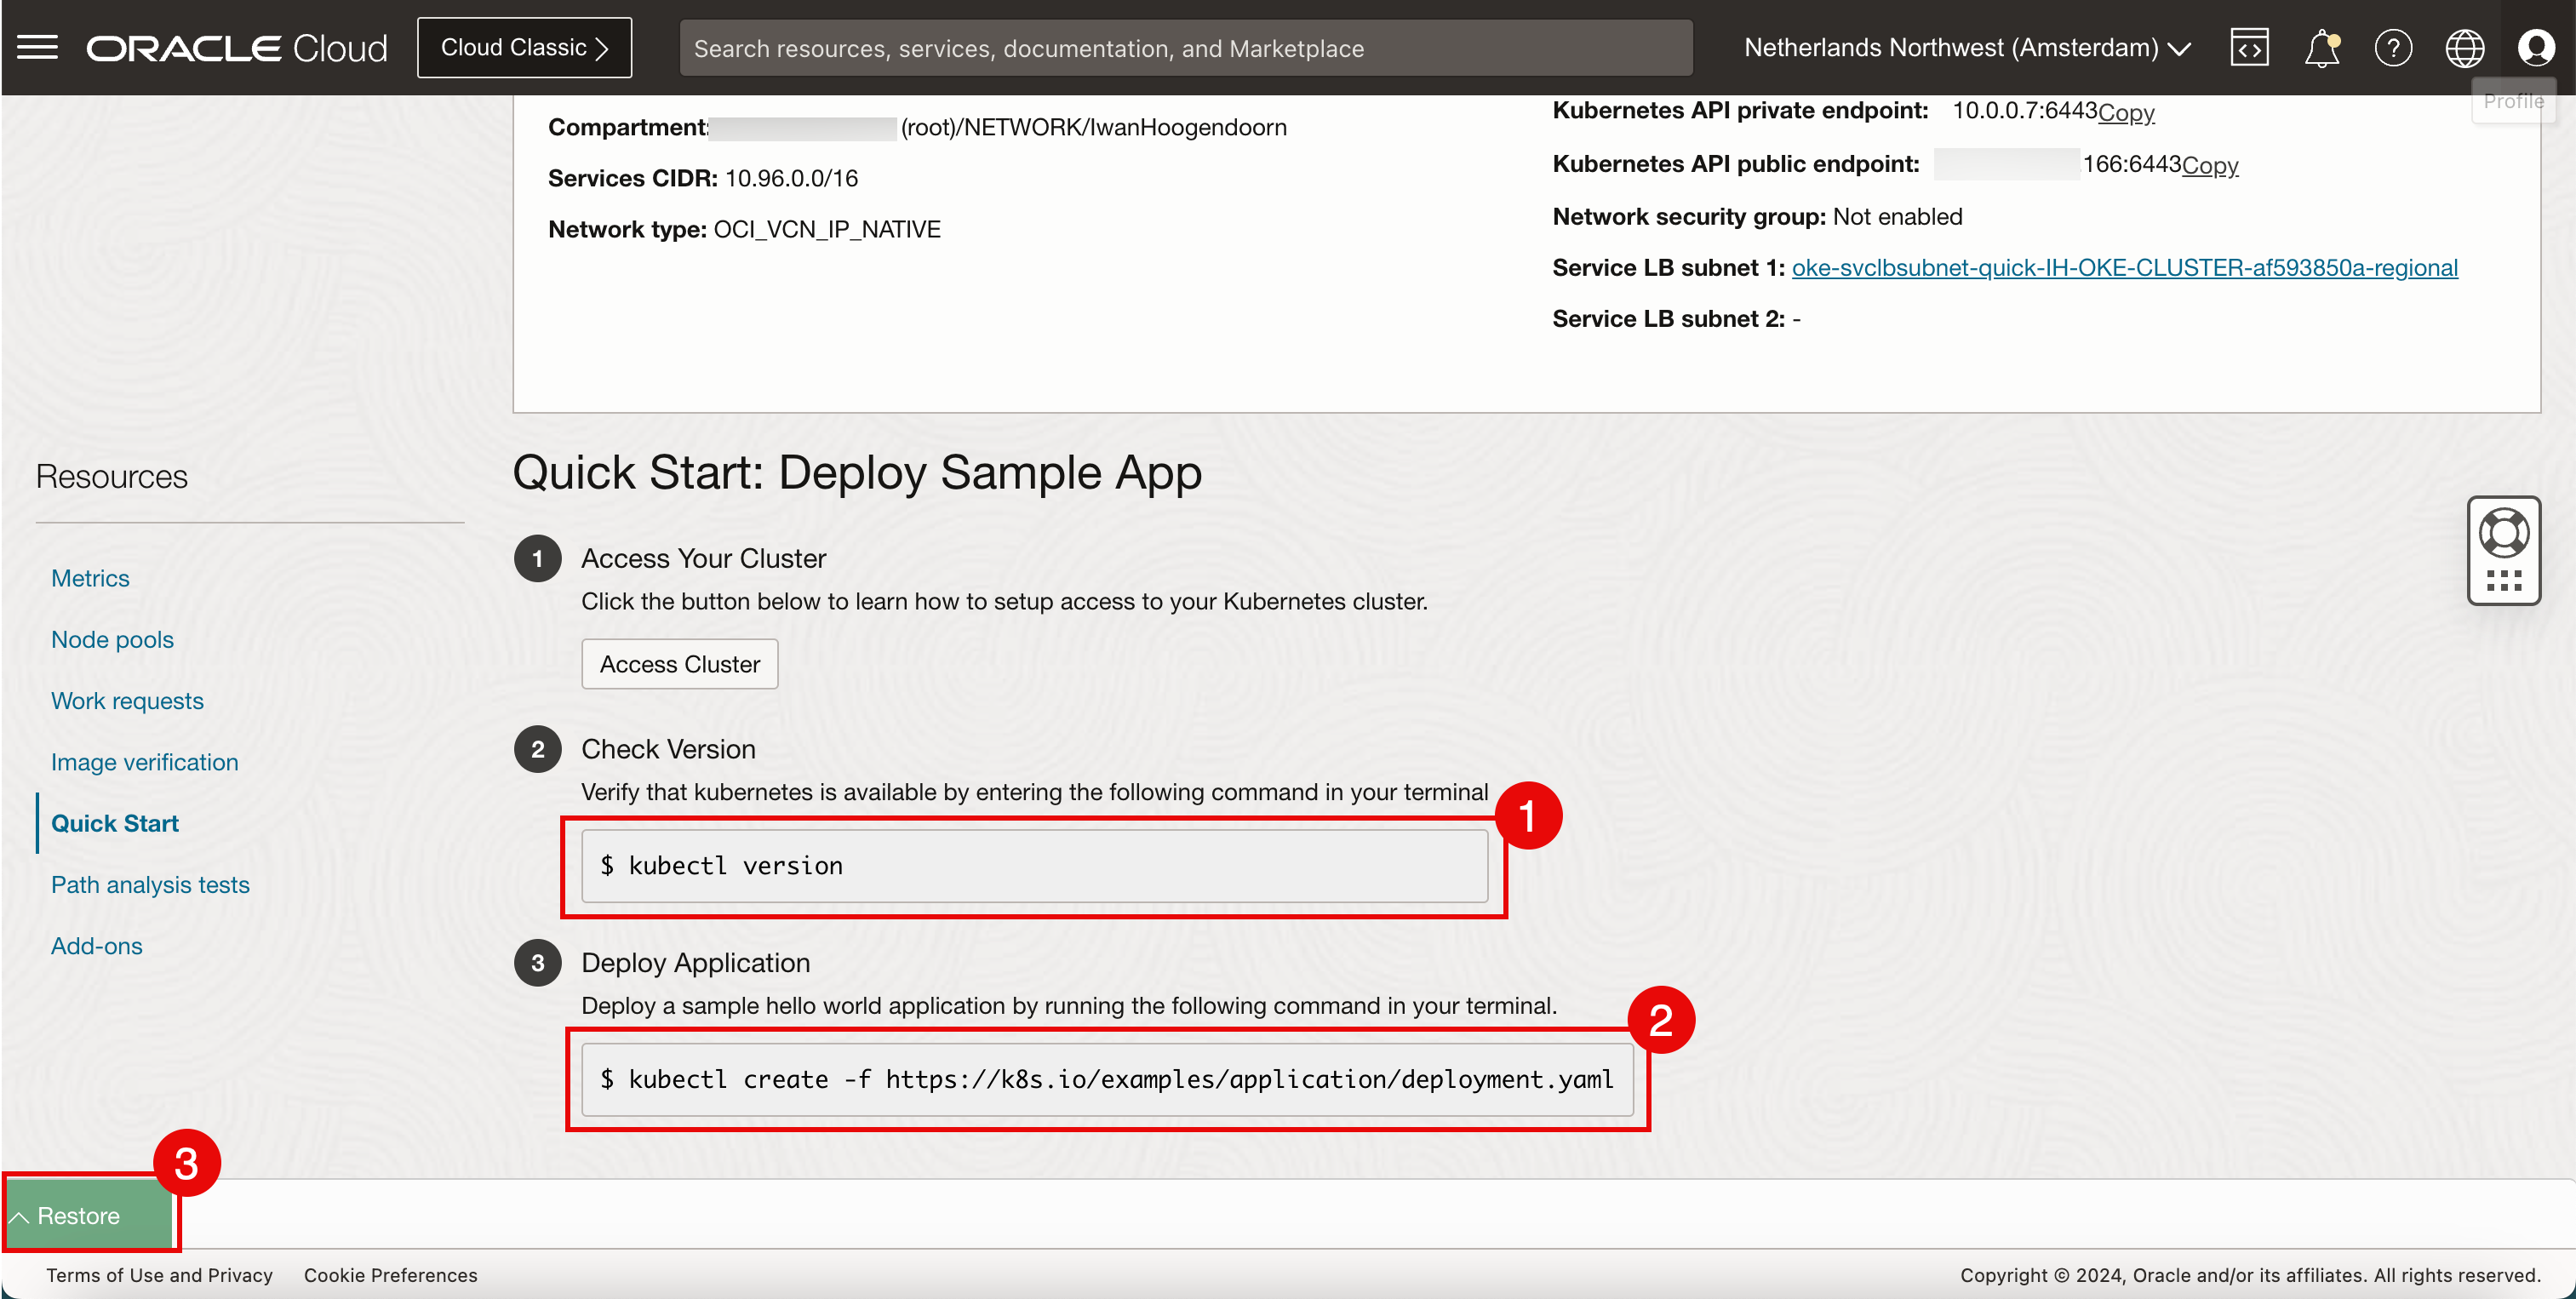Viewport: 2576px width, 1299px height.
Task: Open the help question mark icon
Action: point(2393,47)
